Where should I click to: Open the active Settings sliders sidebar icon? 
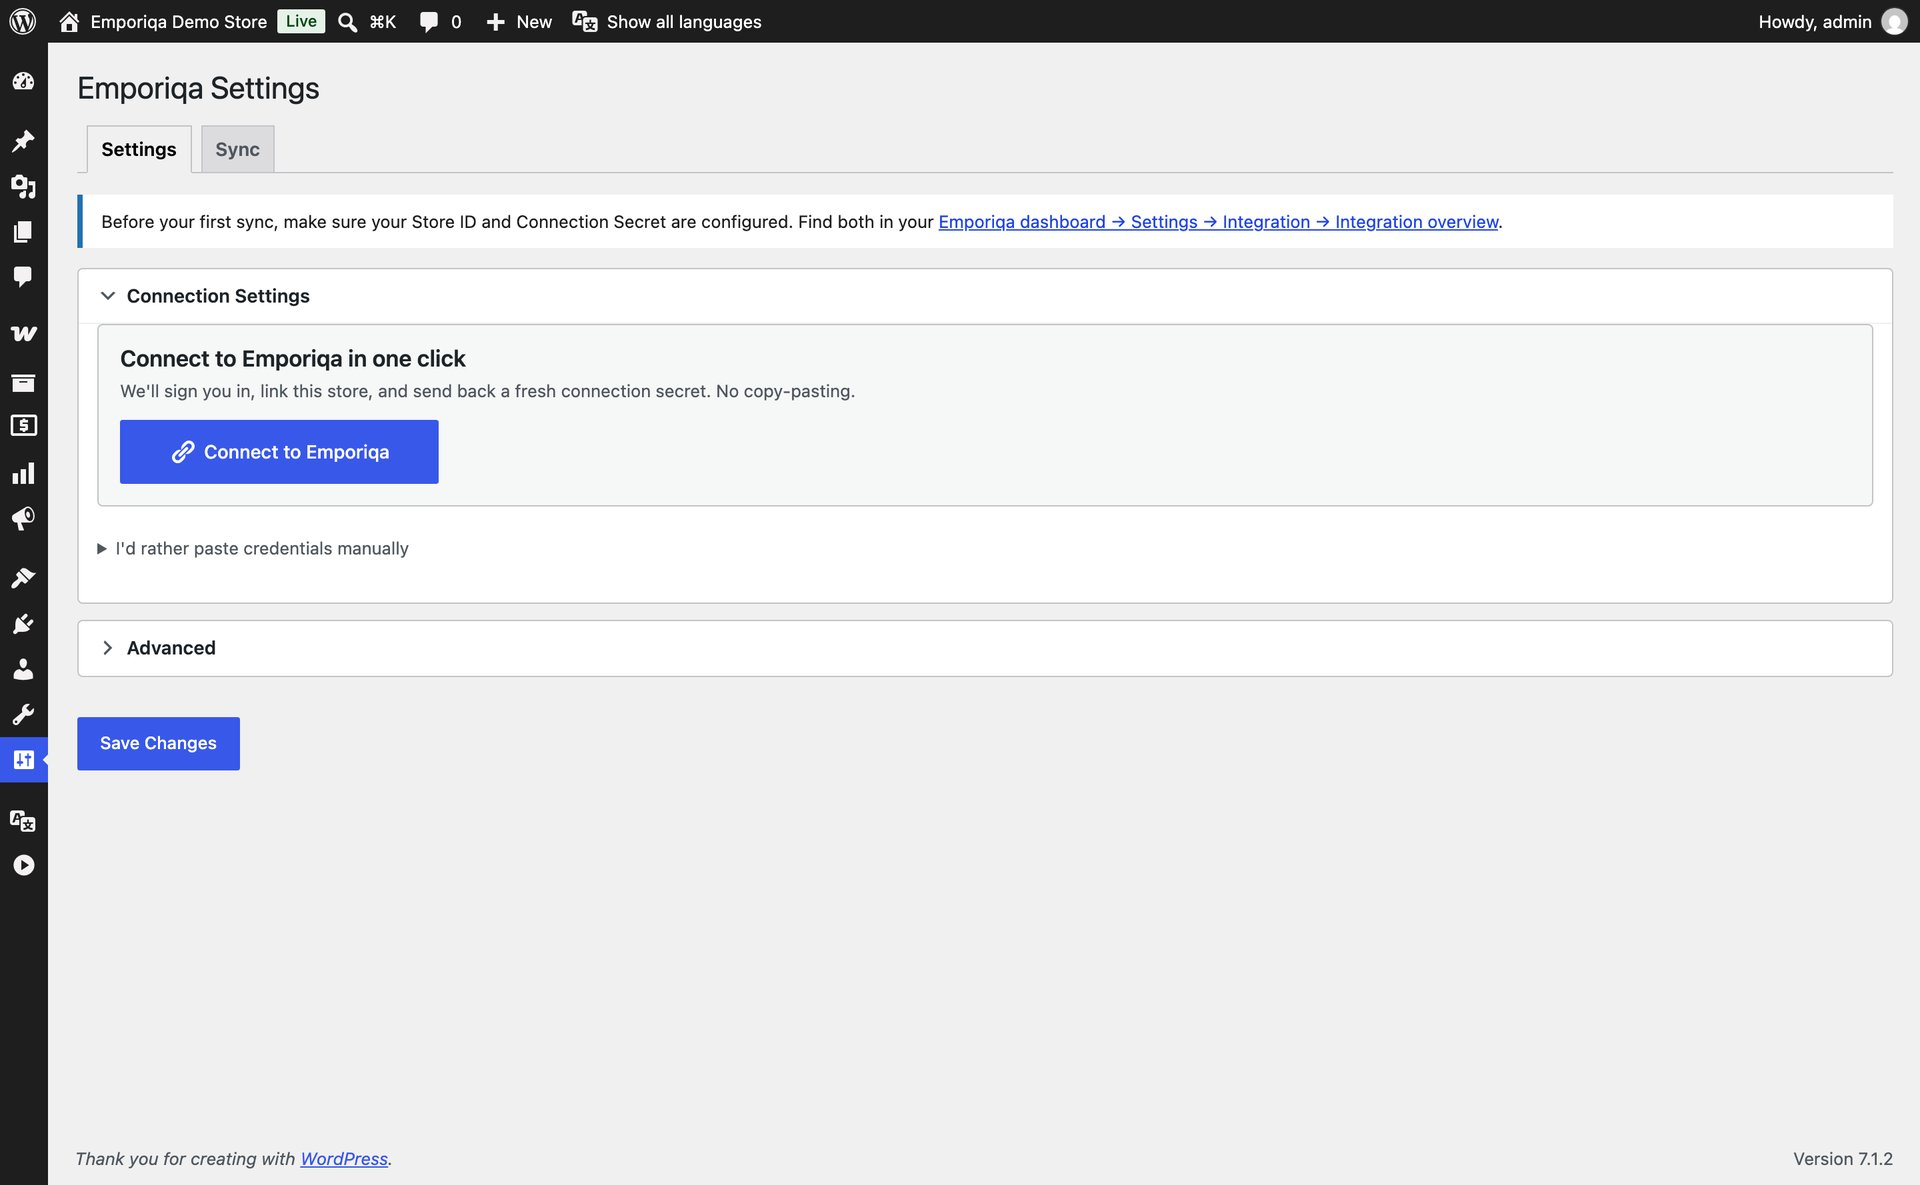pos(23,760)
